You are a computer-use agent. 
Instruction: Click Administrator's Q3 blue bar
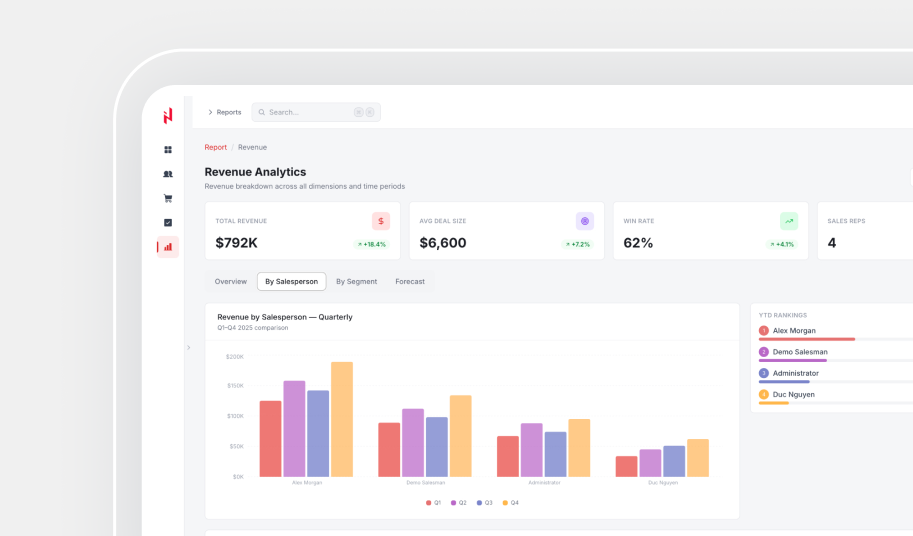[555, 455]
